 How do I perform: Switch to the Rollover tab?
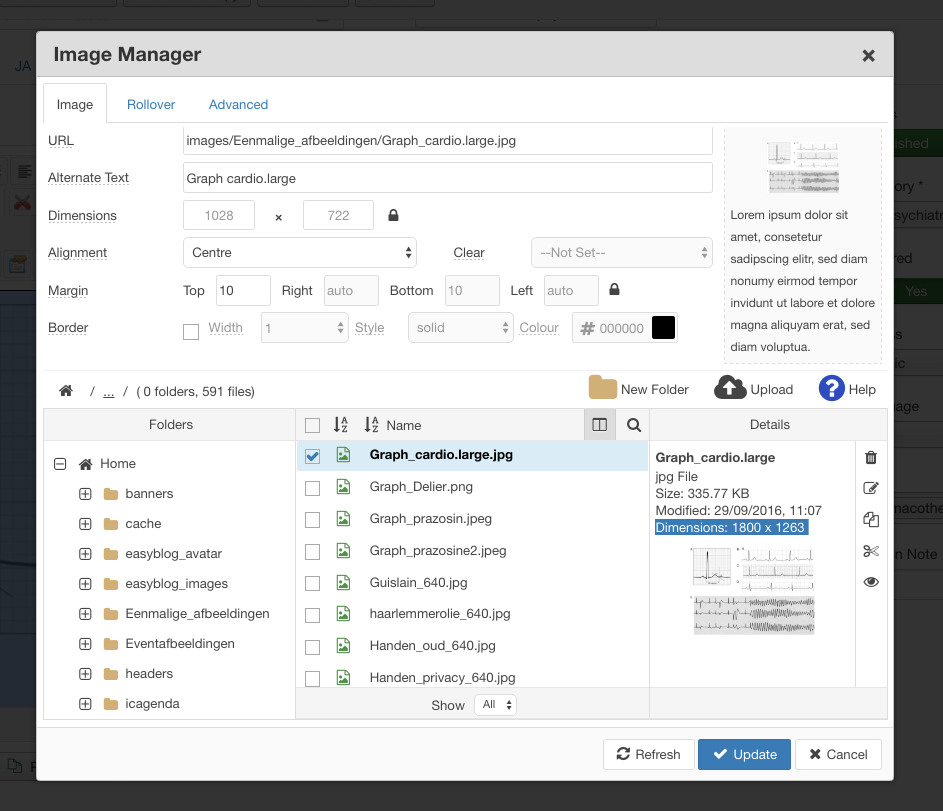pos(151,104)
